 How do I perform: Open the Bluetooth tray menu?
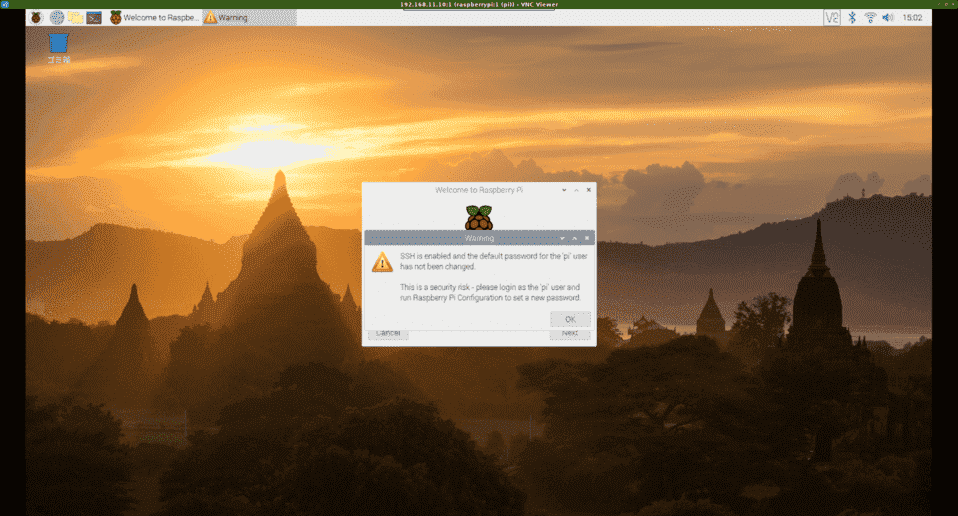click(x=852, y=18)
